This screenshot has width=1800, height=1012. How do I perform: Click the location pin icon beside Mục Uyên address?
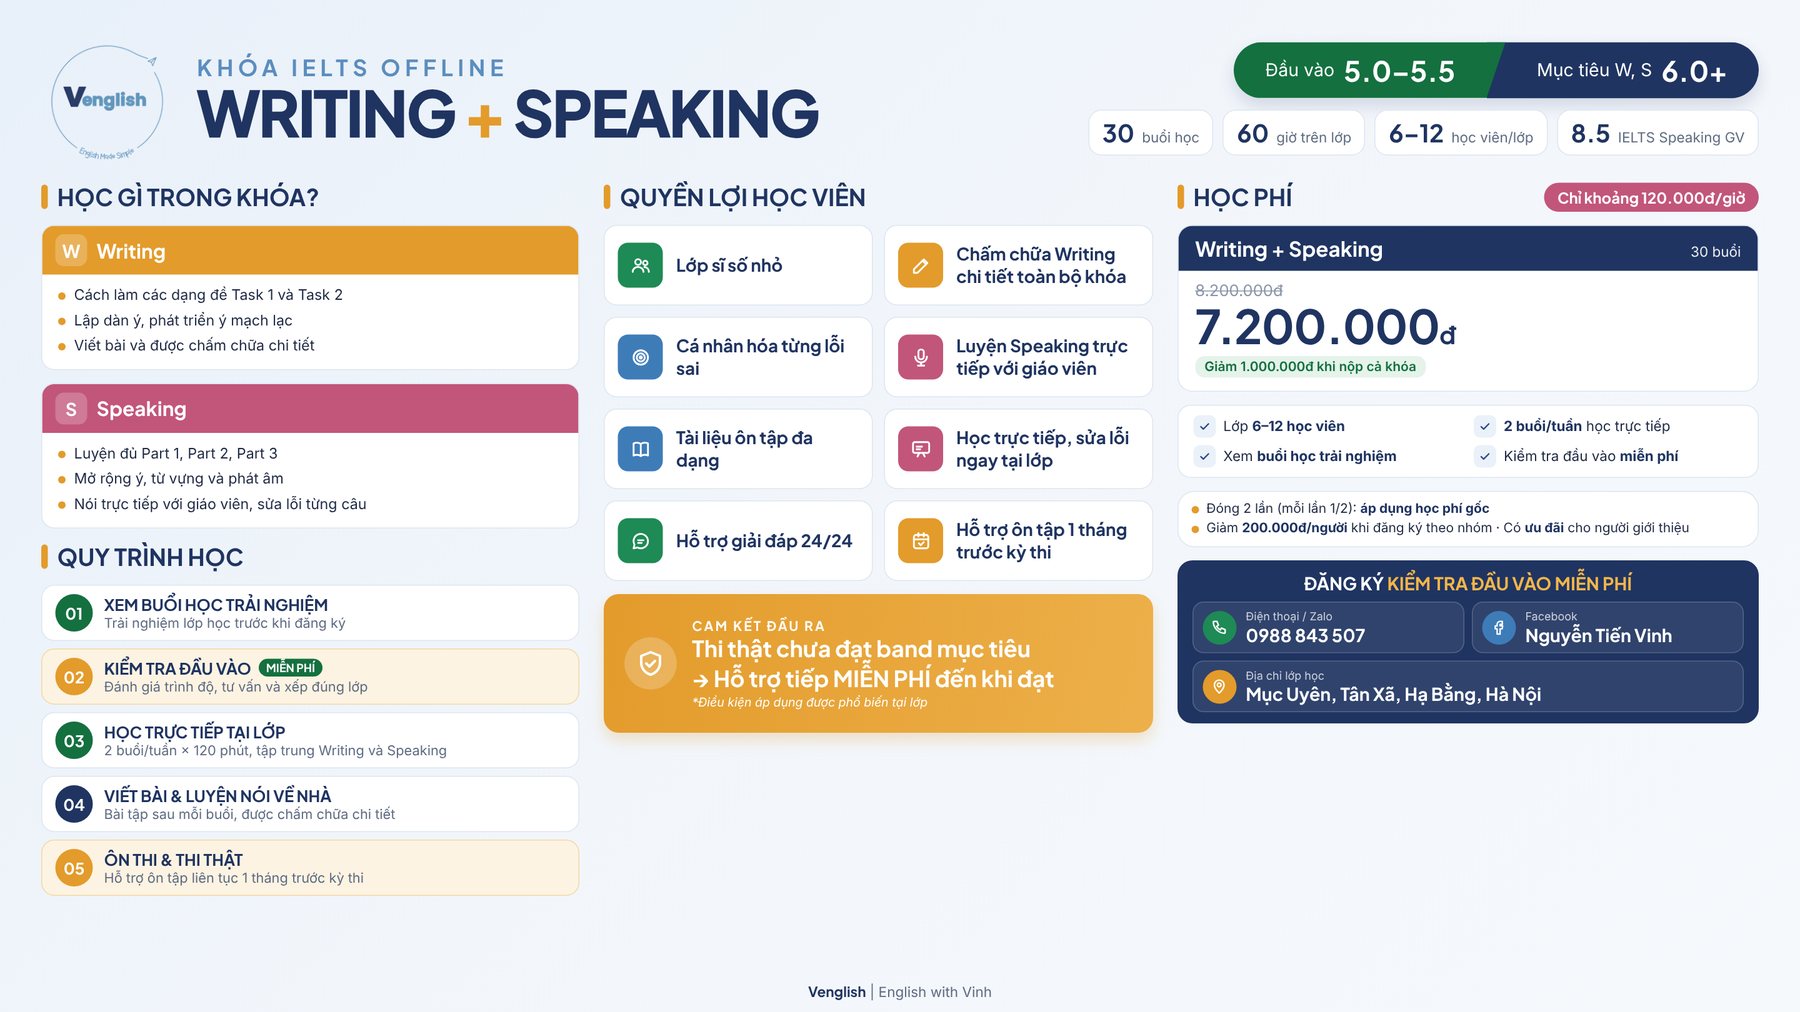[1219, 687]
